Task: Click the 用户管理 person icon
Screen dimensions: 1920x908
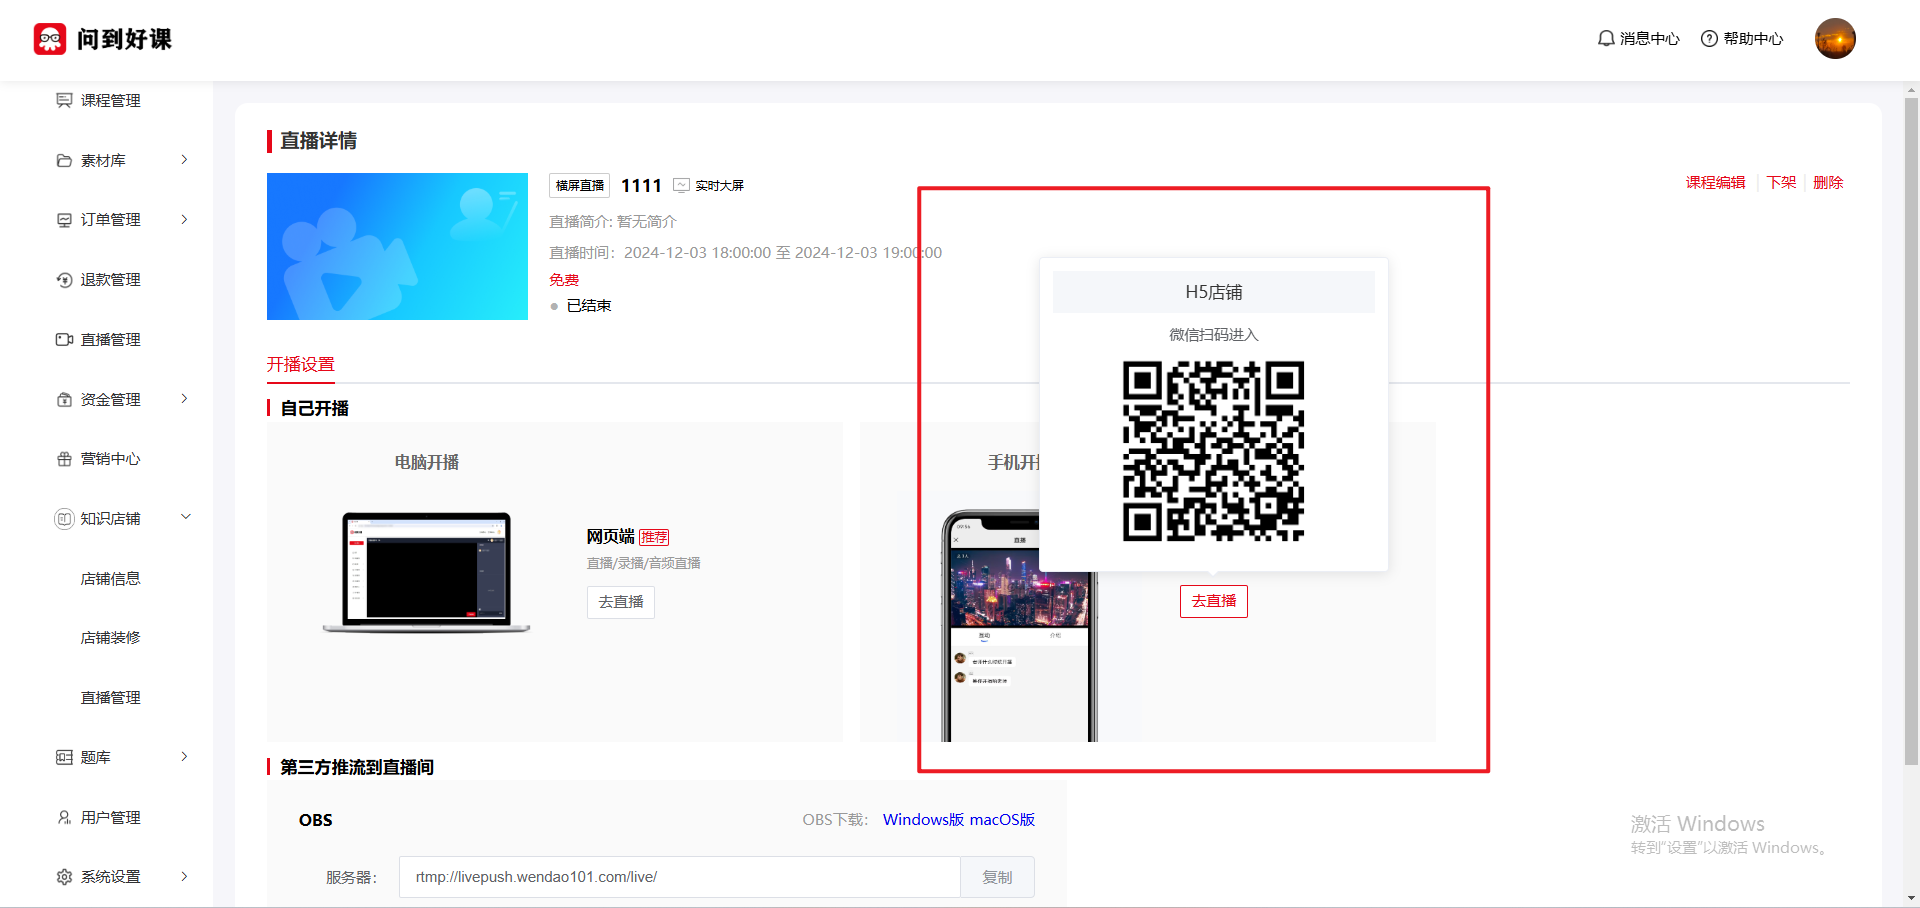Action: (64, 817)
